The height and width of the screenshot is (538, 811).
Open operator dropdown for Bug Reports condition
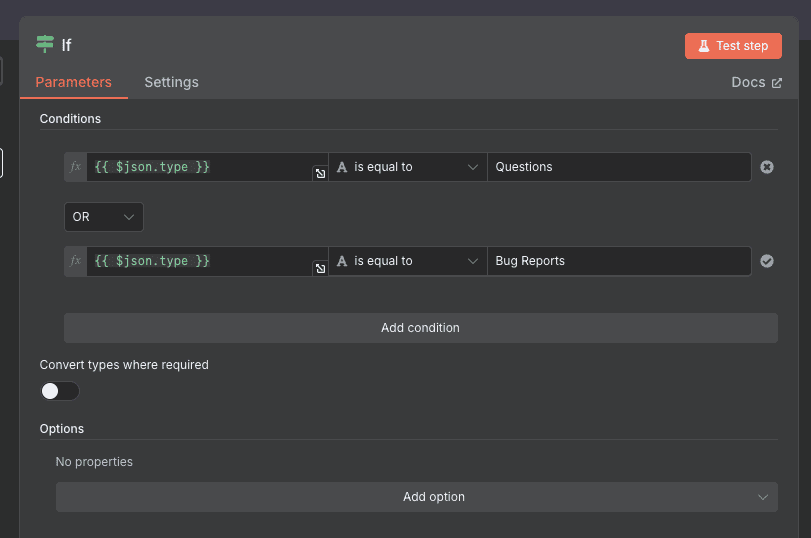point(407,261)
